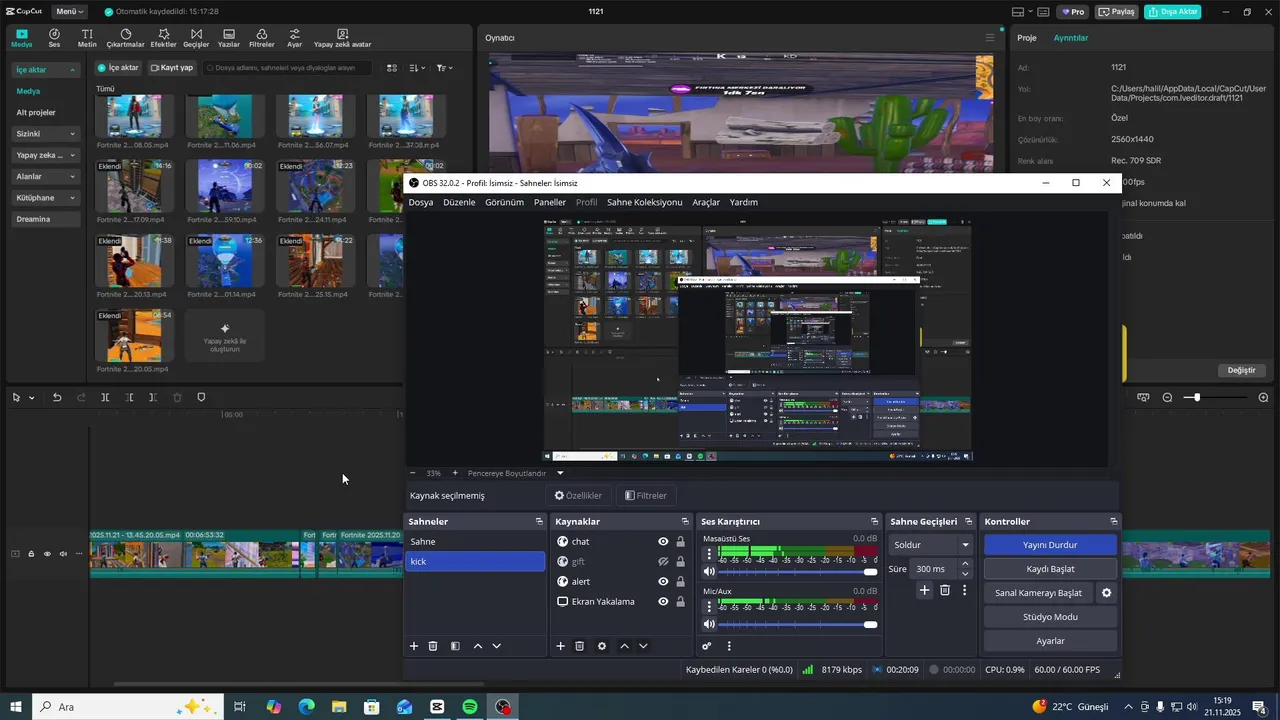Mute Mic/Aux audio channel
The height and width of the screenshot is (720, 1280).
click(709, 624)
